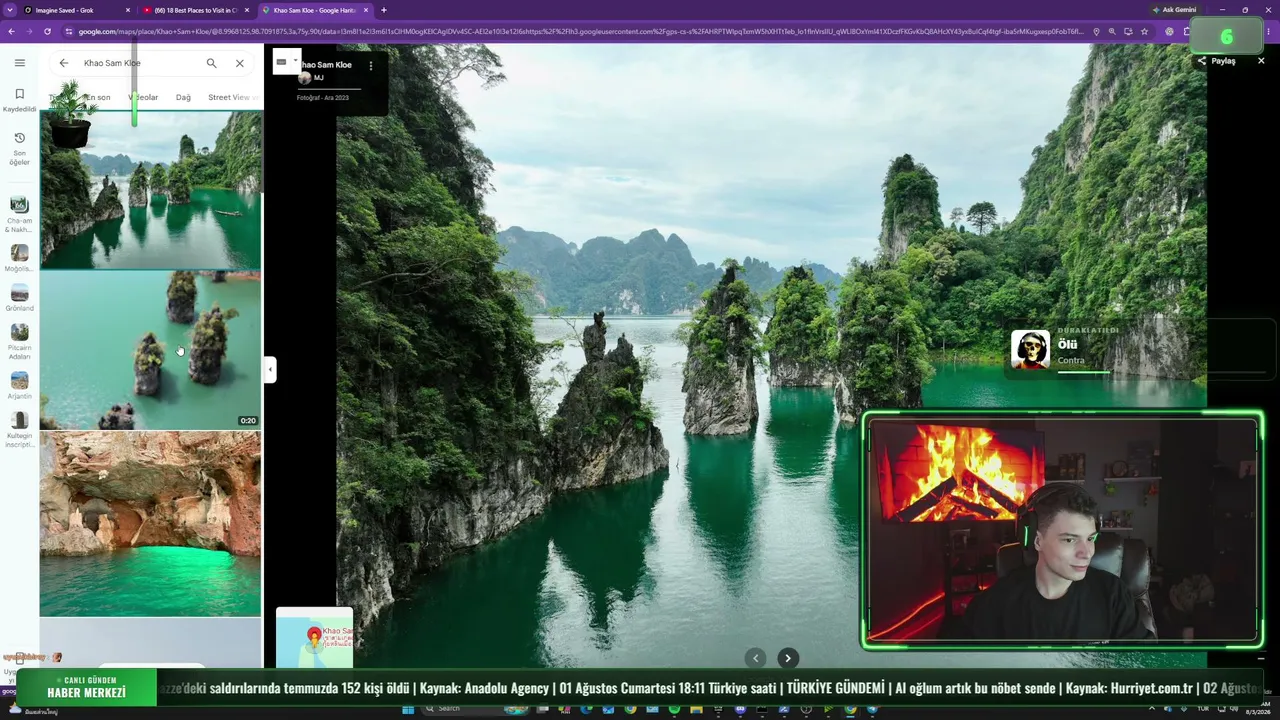Bookmark this page with star icon
Image resolution: width=1280 pixels, height=720 pixels.
click(1144, 31)
